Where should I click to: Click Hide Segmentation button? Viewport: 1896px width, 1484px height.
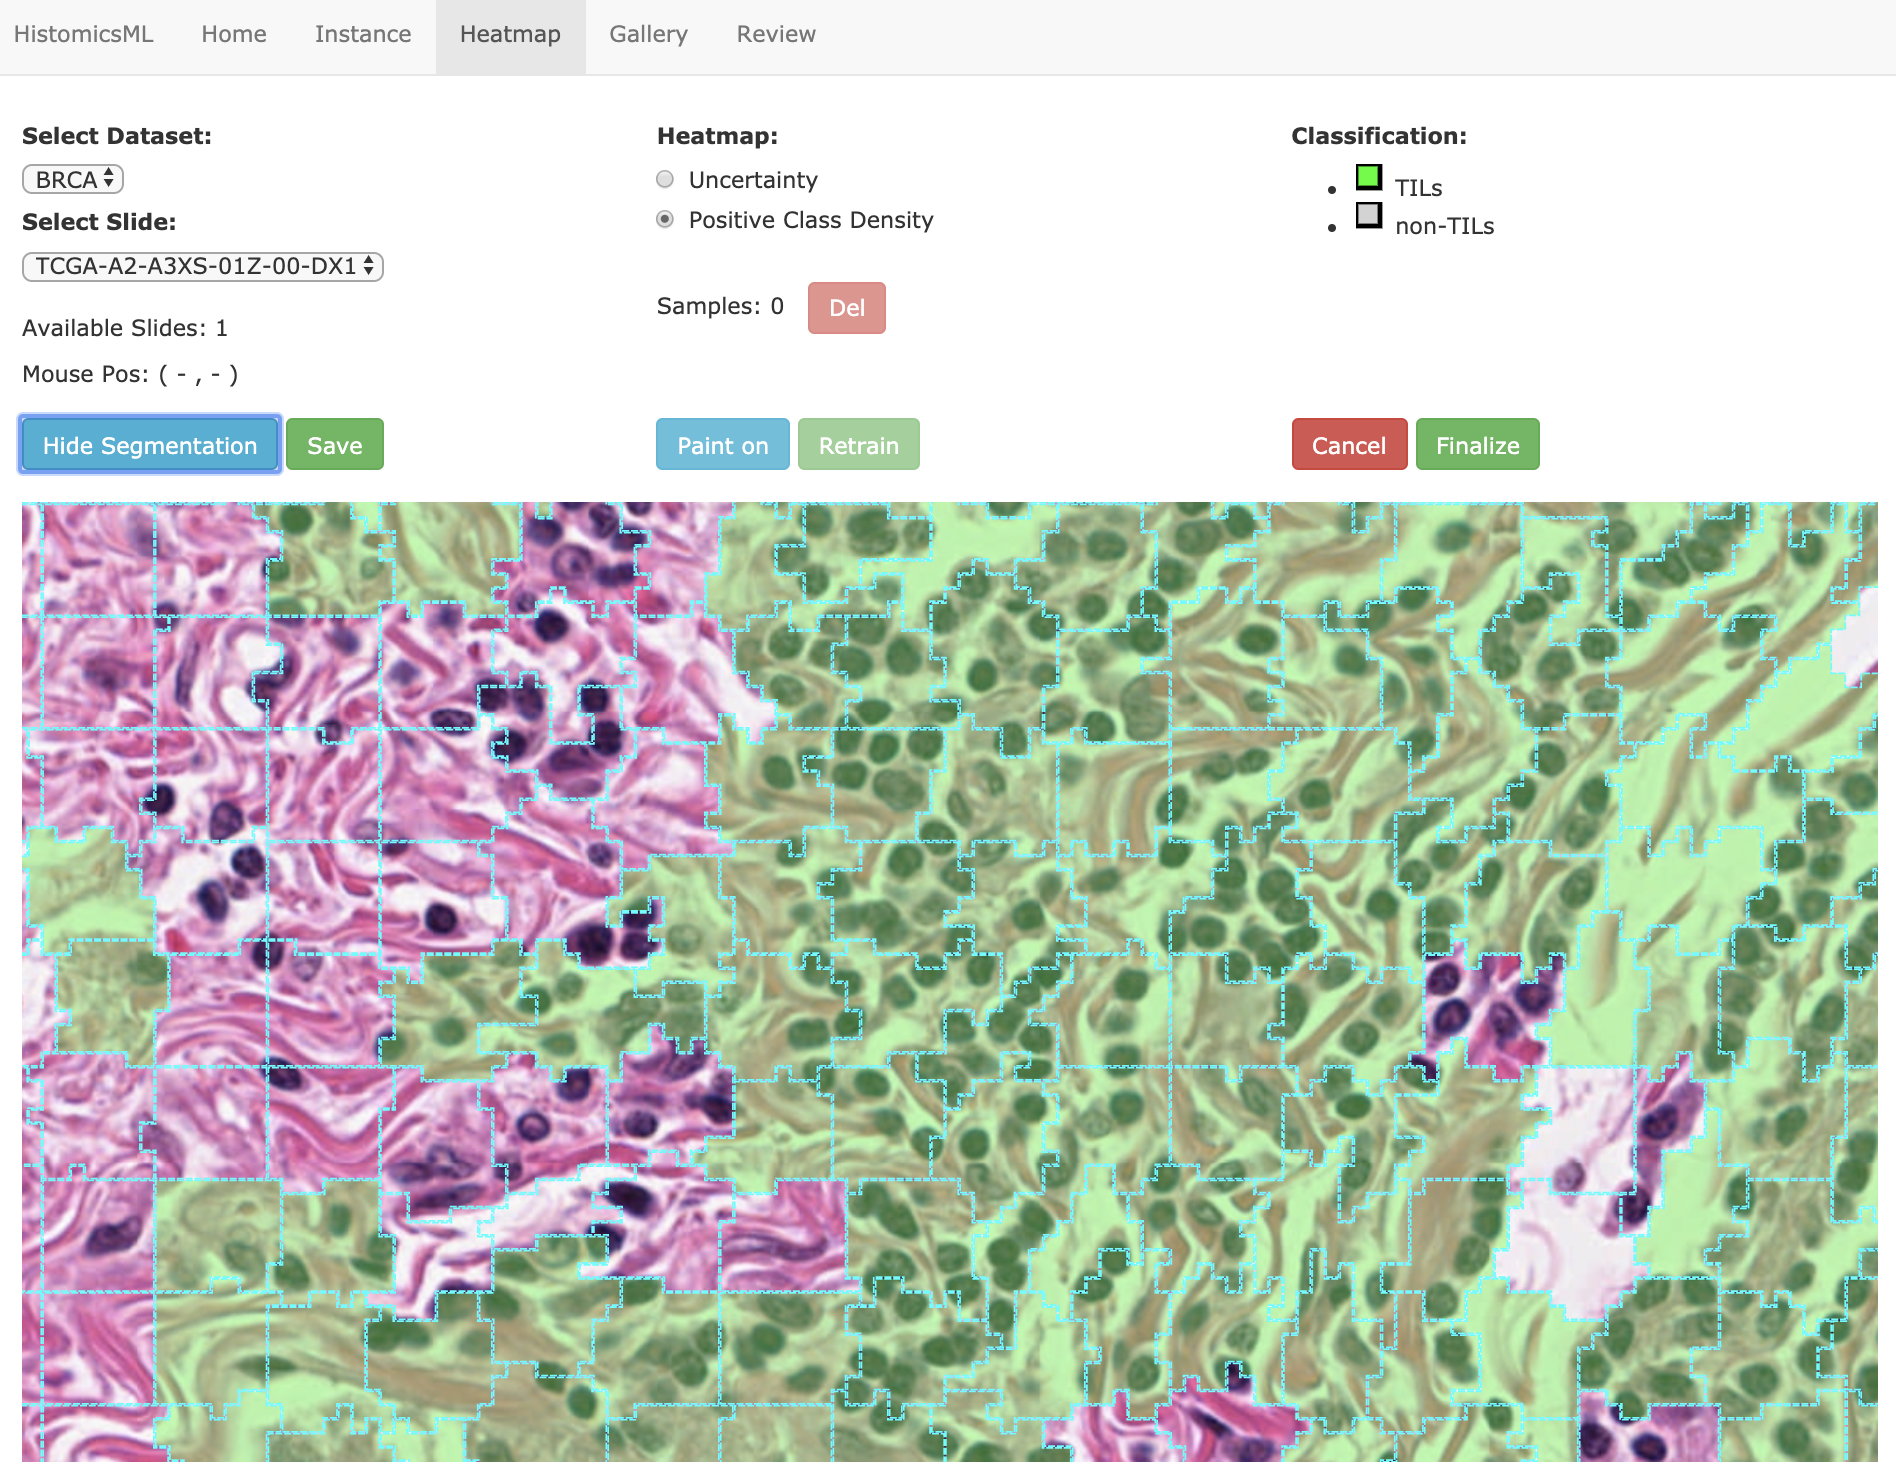tap(150, 445)
